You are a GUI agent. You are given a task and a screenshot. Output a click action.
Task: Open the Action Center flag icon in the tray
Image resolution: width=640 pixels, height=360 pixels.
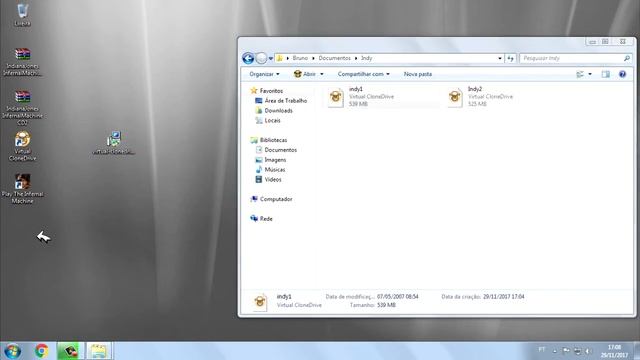566,351
